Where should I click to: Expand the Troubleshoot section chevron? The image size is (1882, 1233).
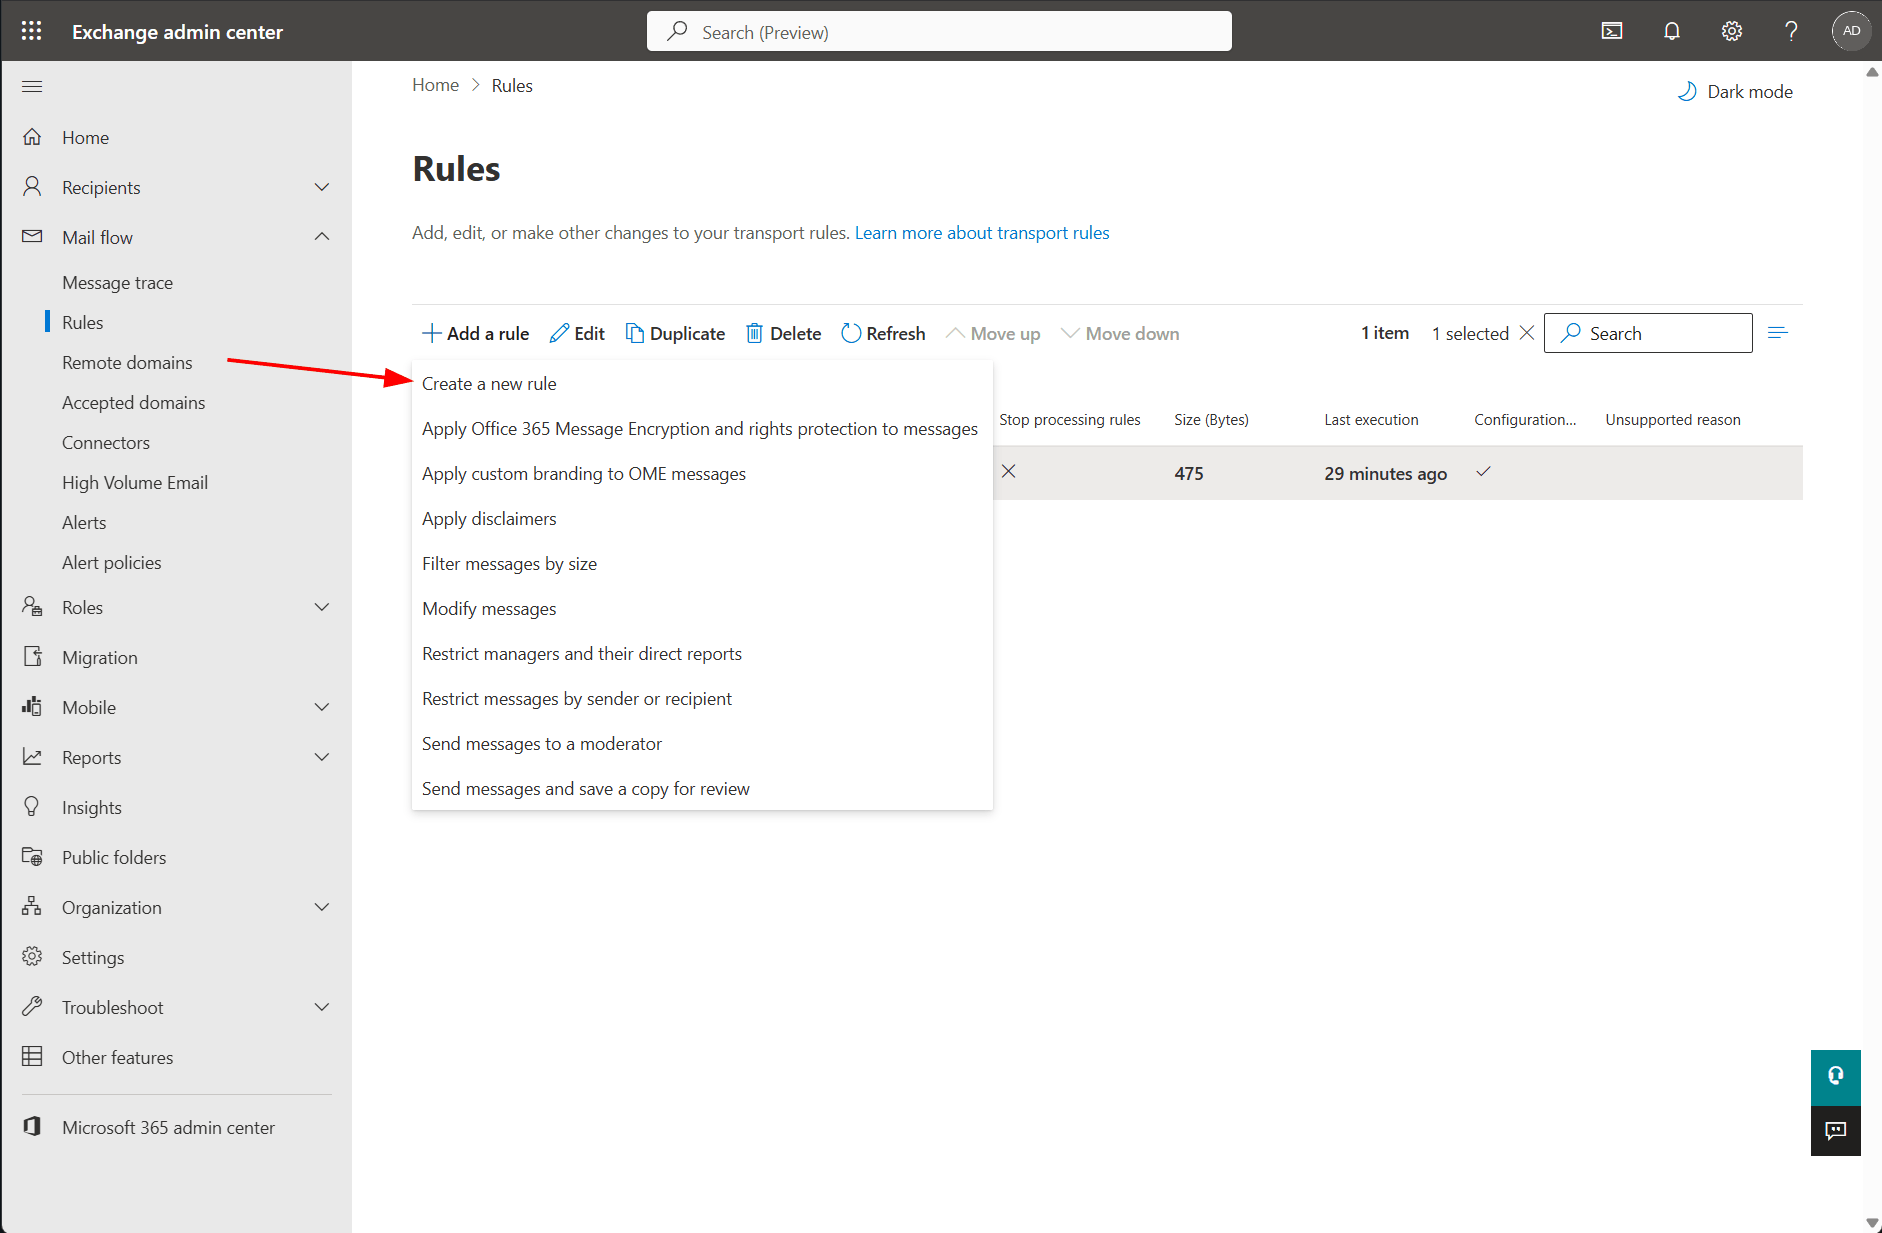[322, 1007]
